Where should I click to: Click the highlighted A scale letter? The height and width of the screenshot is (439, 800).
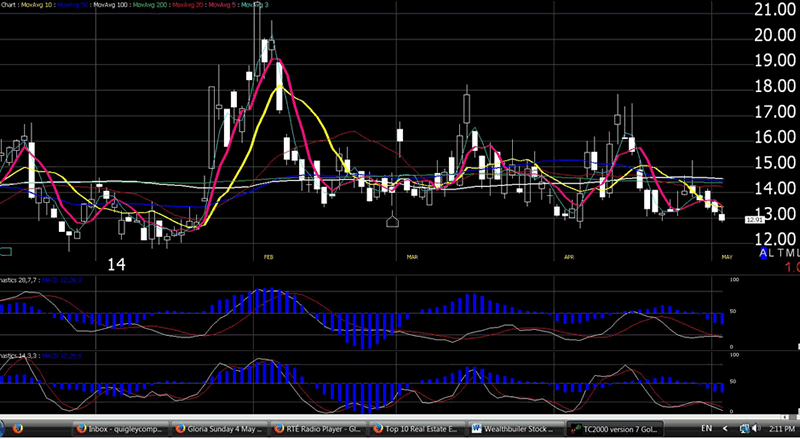[765, 255]
